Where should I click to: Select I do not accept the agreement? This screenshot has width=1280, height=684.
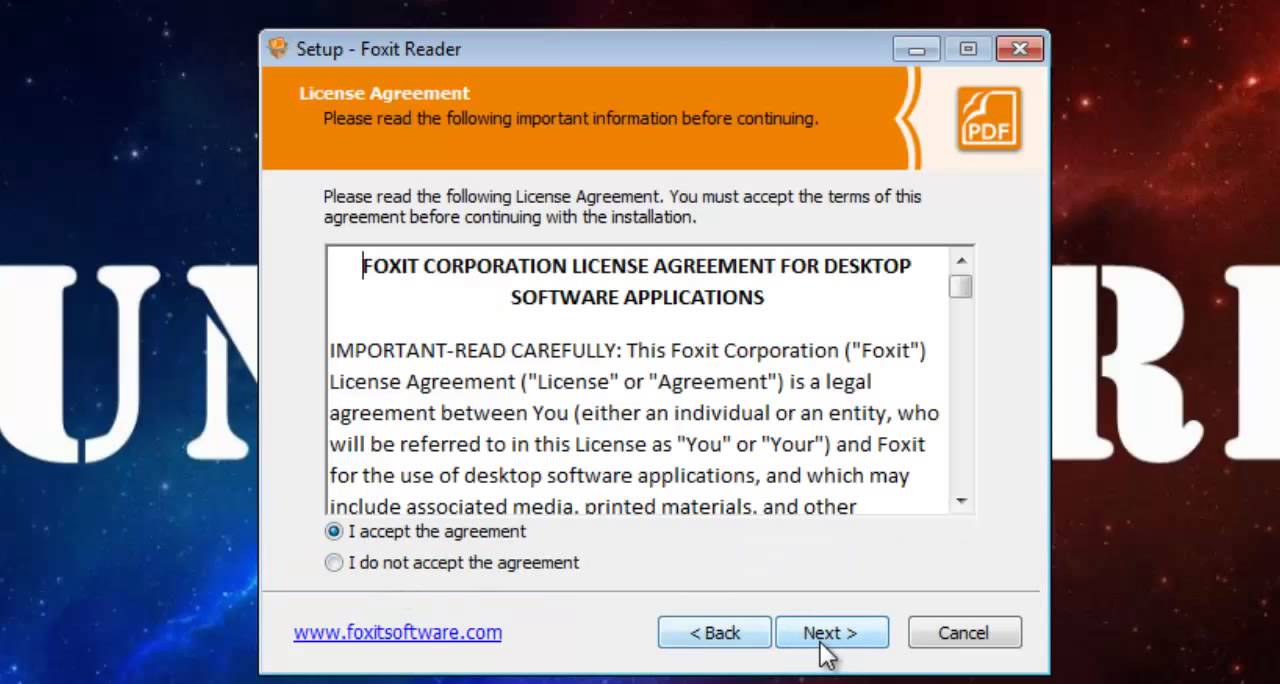pyautogui.click(x=452, y=562)
